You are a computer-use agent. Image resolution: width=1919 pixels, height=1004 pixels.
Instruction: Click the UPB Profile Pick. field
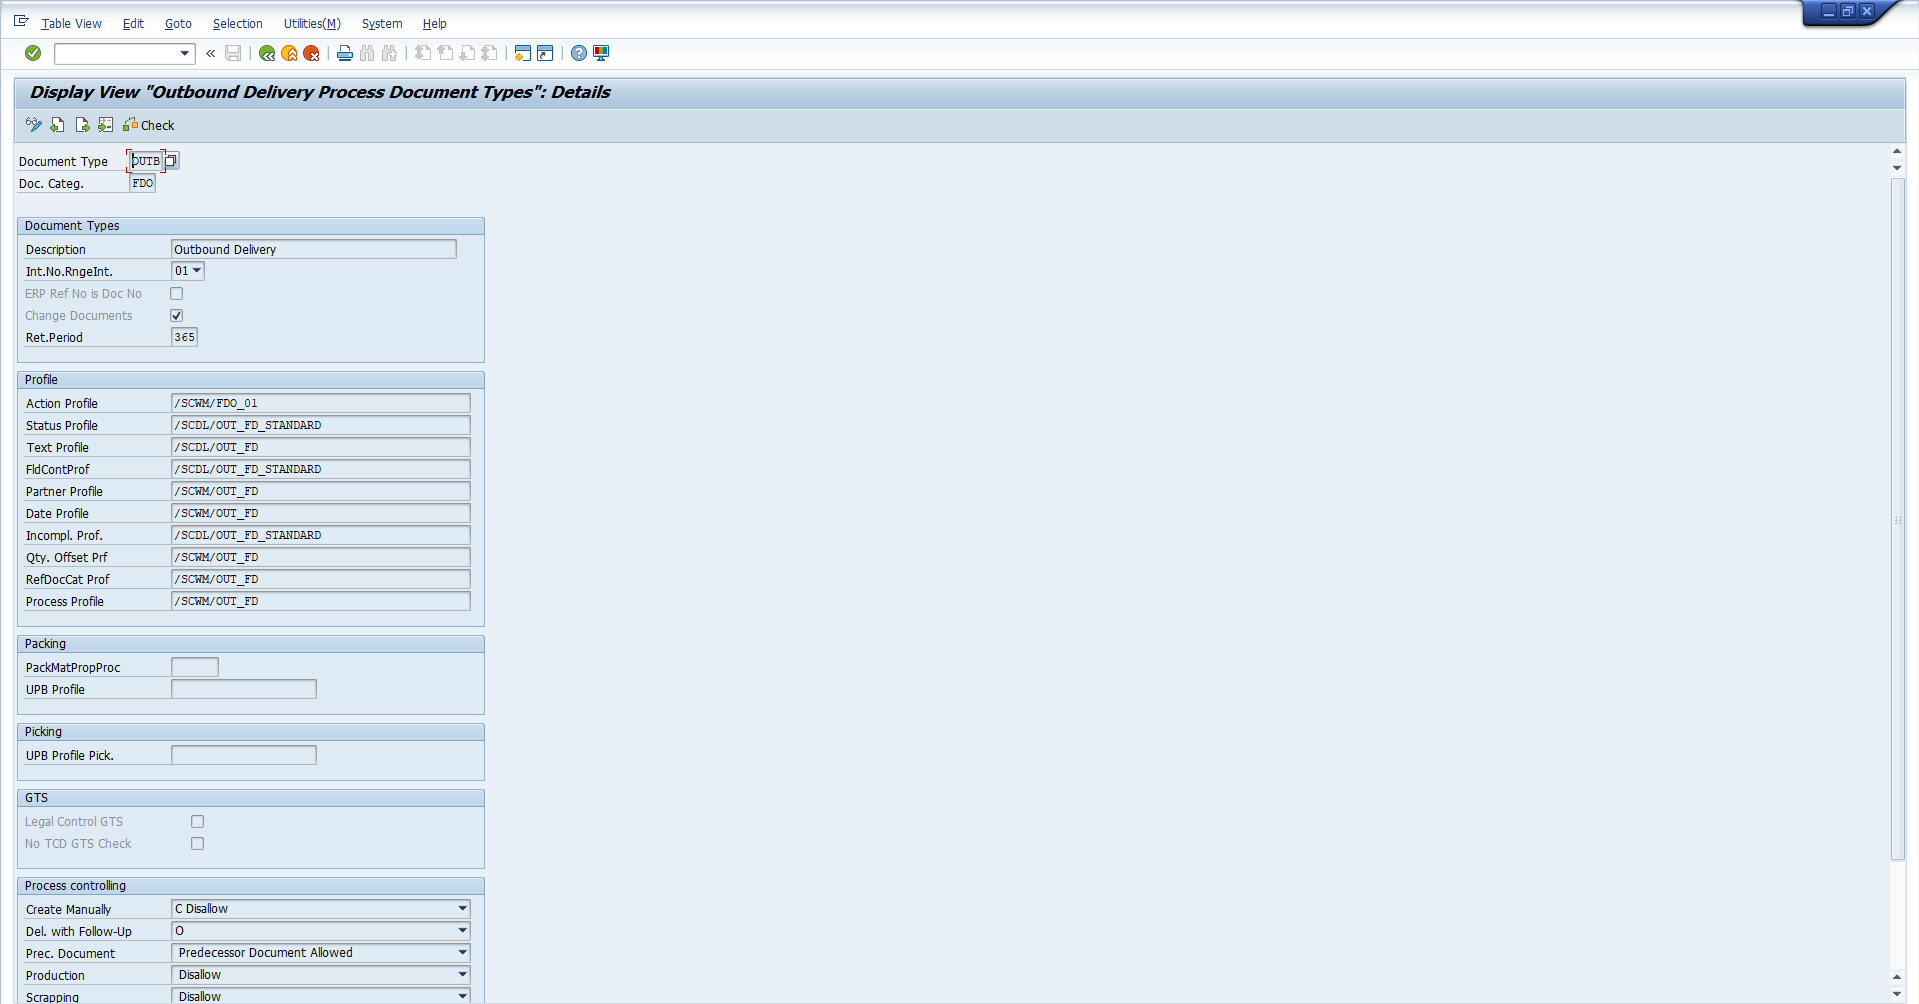(244, 755)
